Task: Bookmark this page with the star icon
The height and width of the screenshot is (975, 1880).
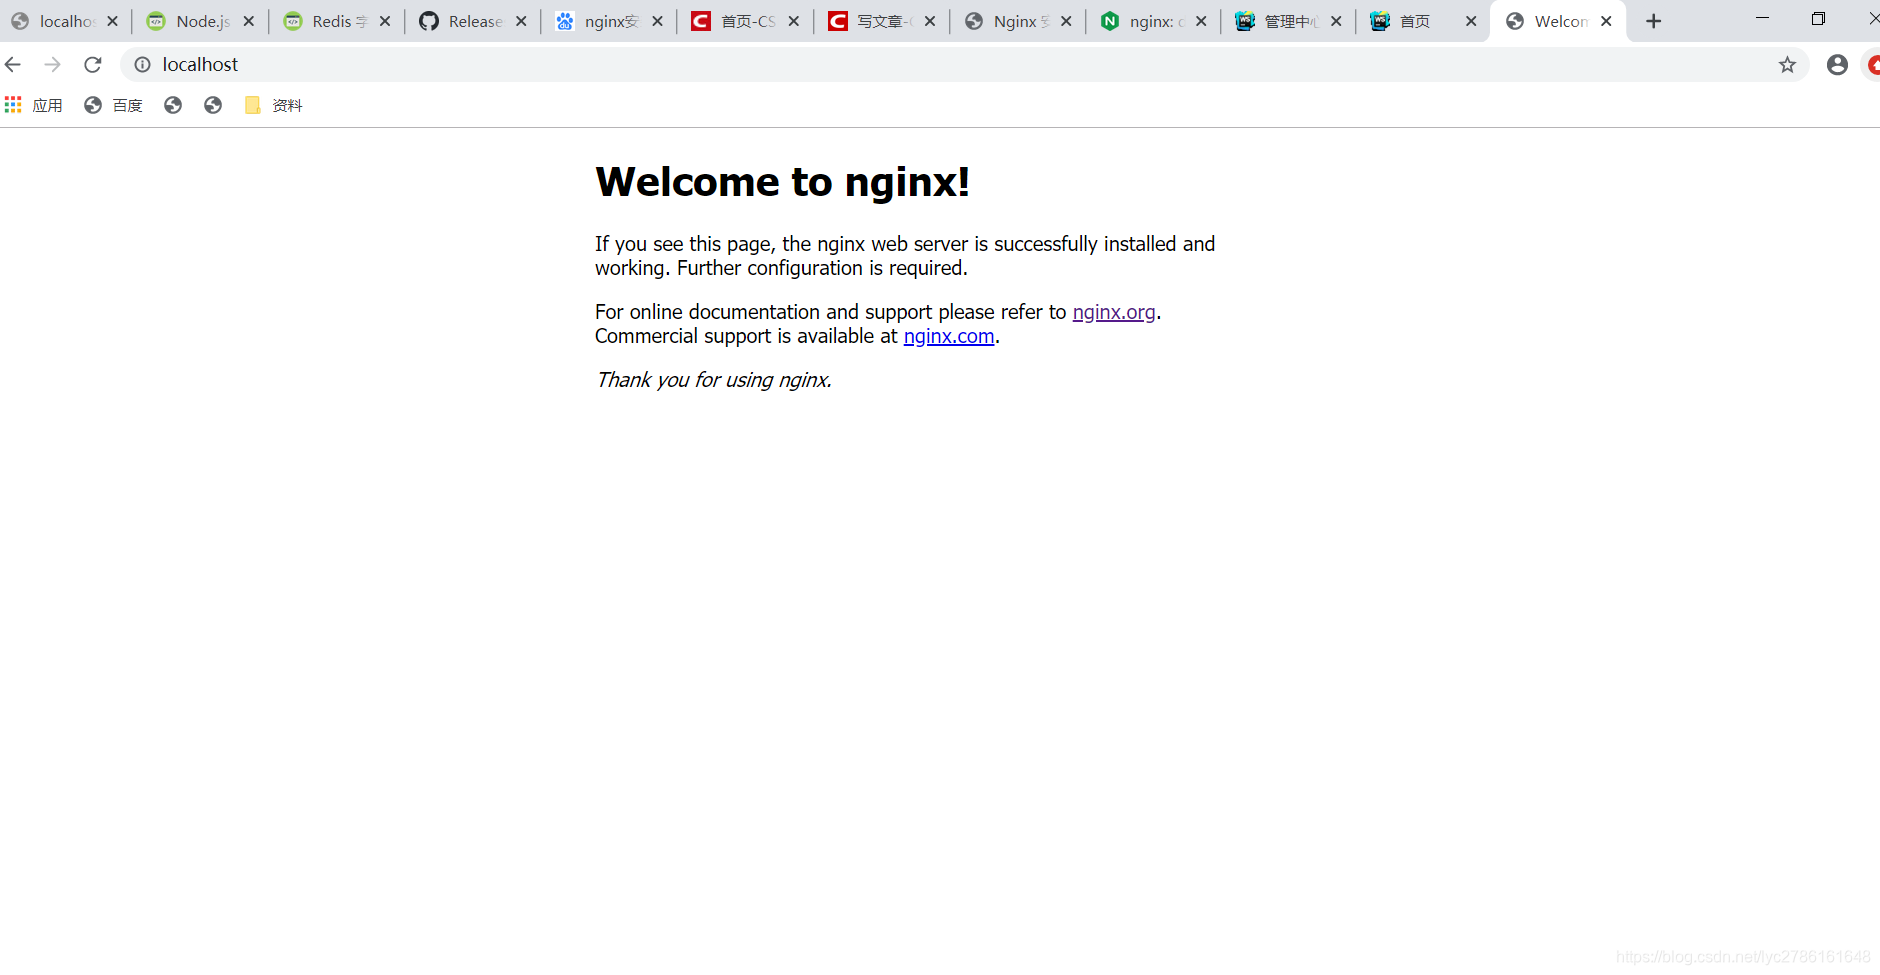Action: click(1787, 65)
